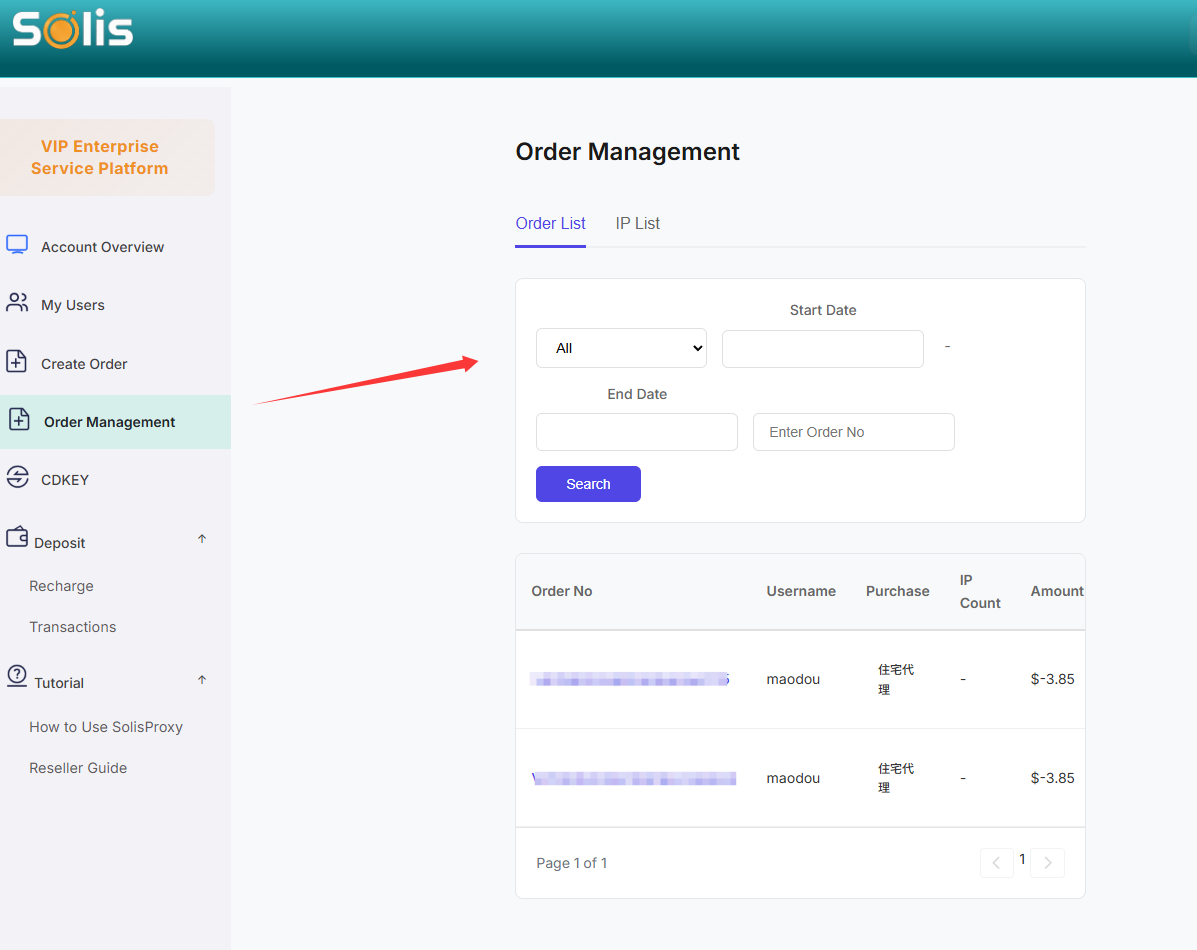
Task: Click the Solis logo in the header
Action: coord(73,29)
